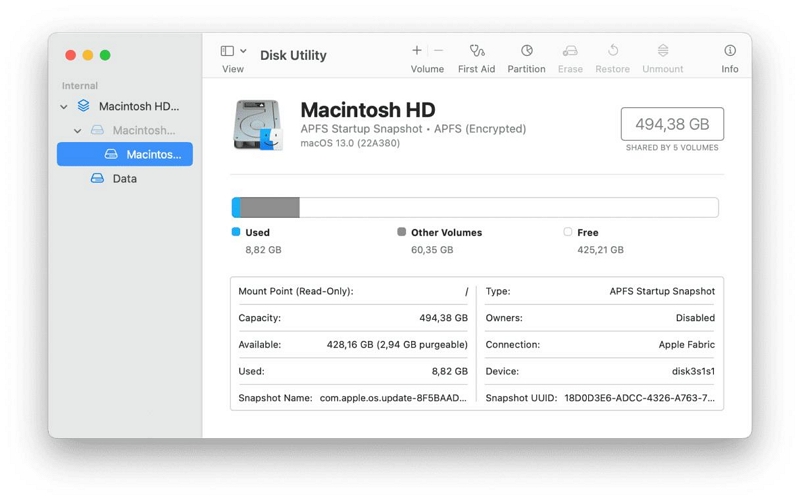
Task: Click 'Mount Point (Read-Only):' label
Action: [x=296, y=291]
